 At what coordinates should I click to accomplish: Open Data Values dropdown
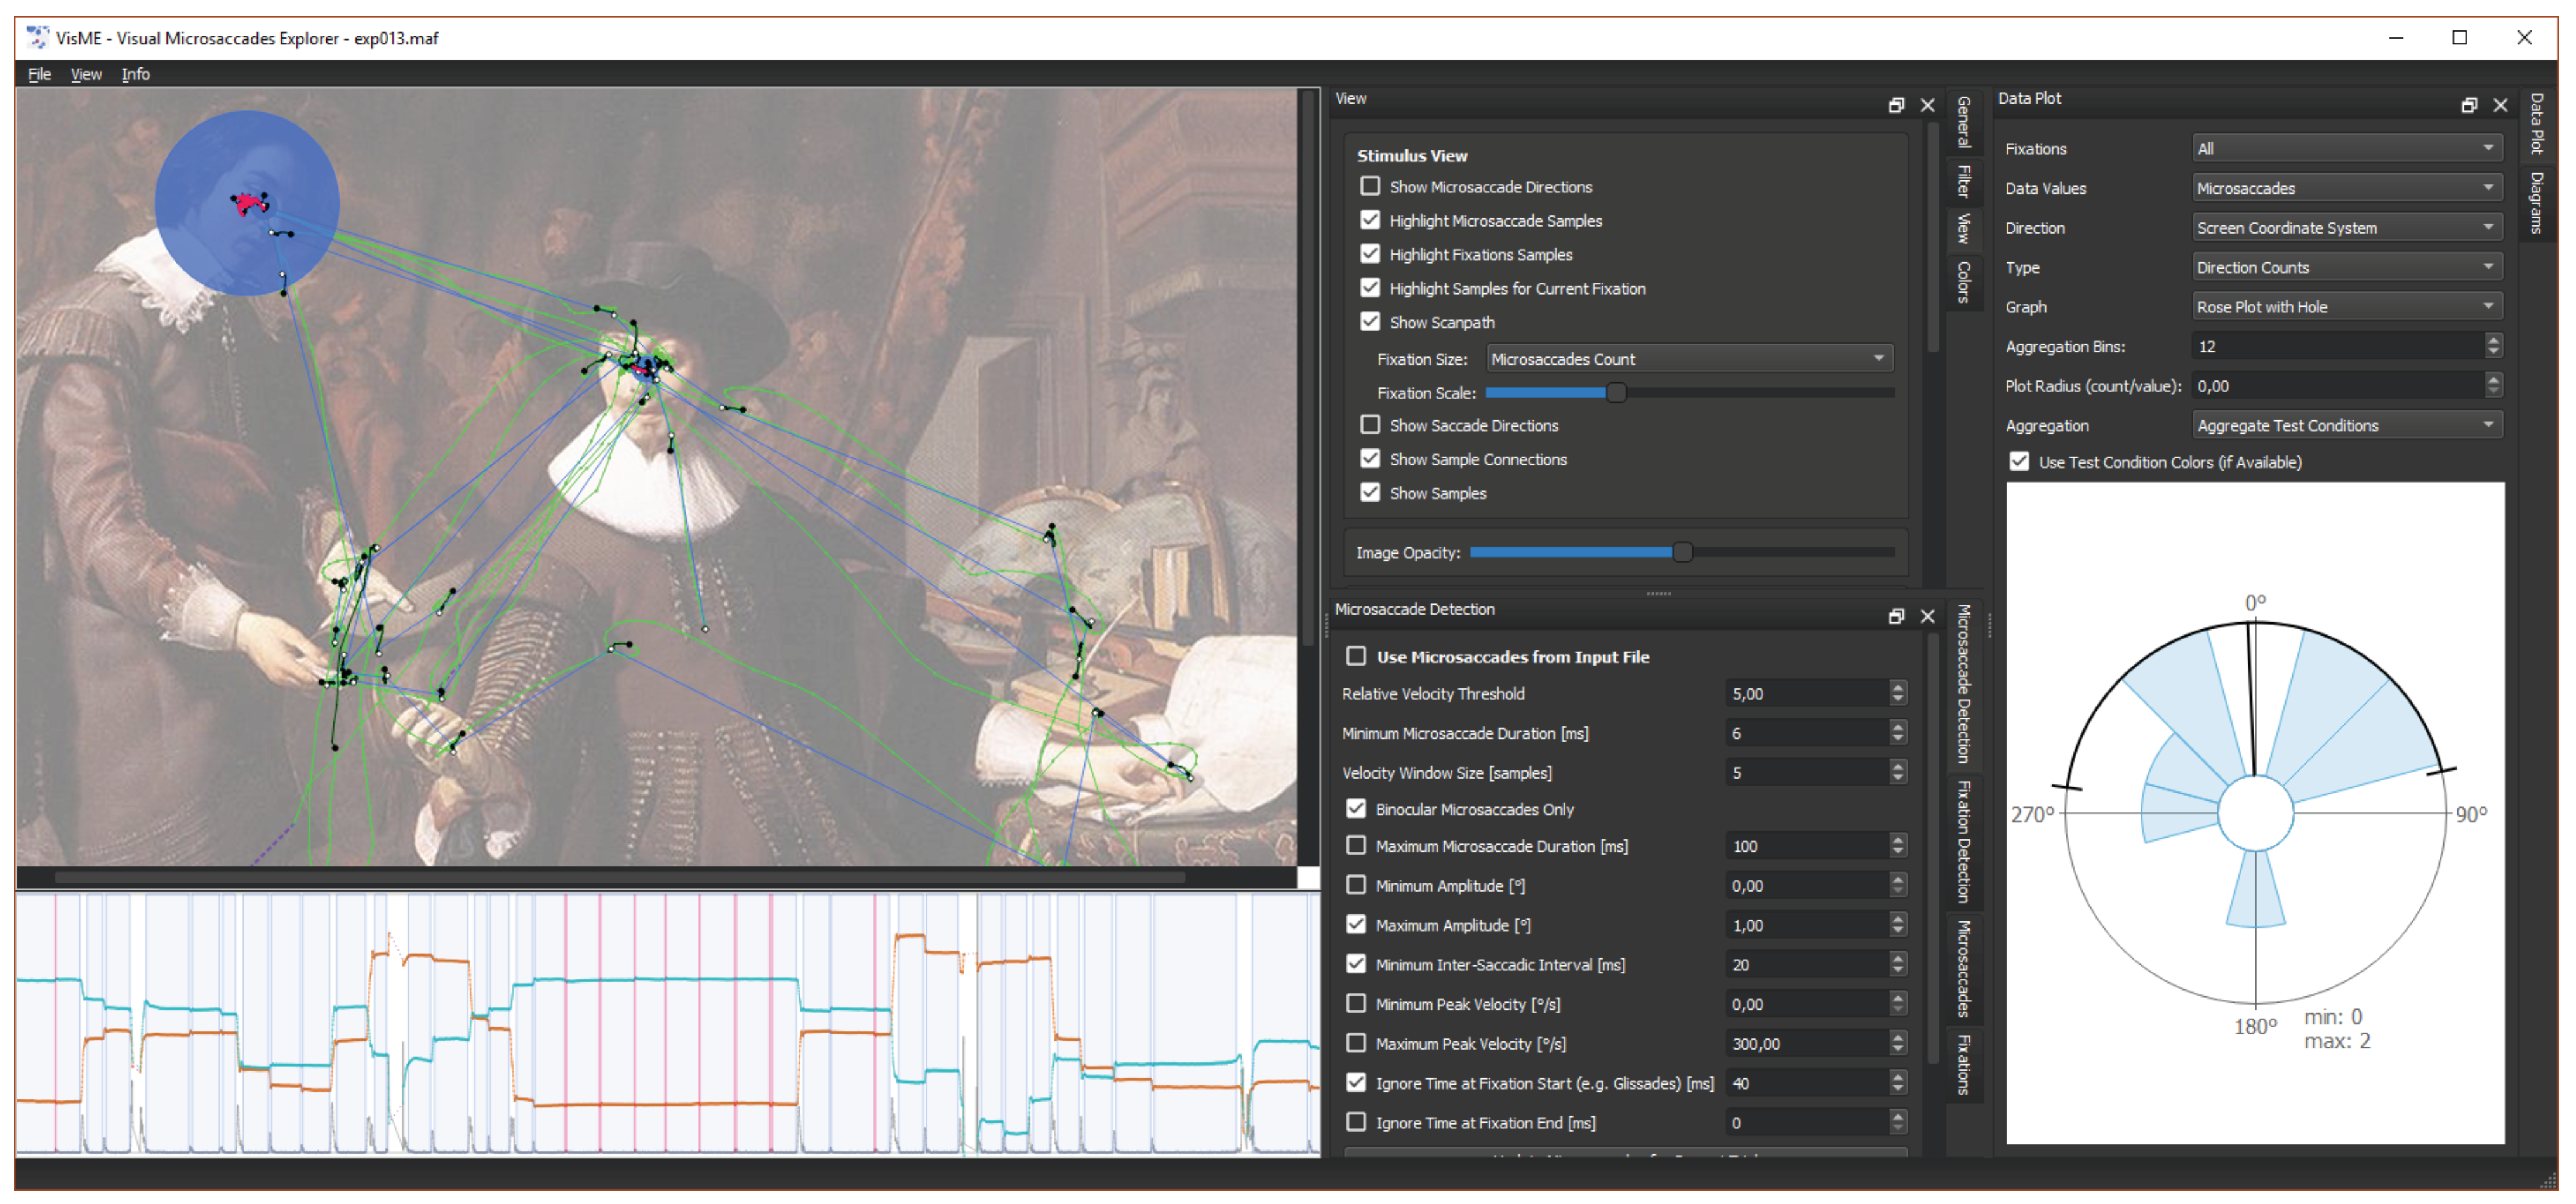pos(2346,188)
